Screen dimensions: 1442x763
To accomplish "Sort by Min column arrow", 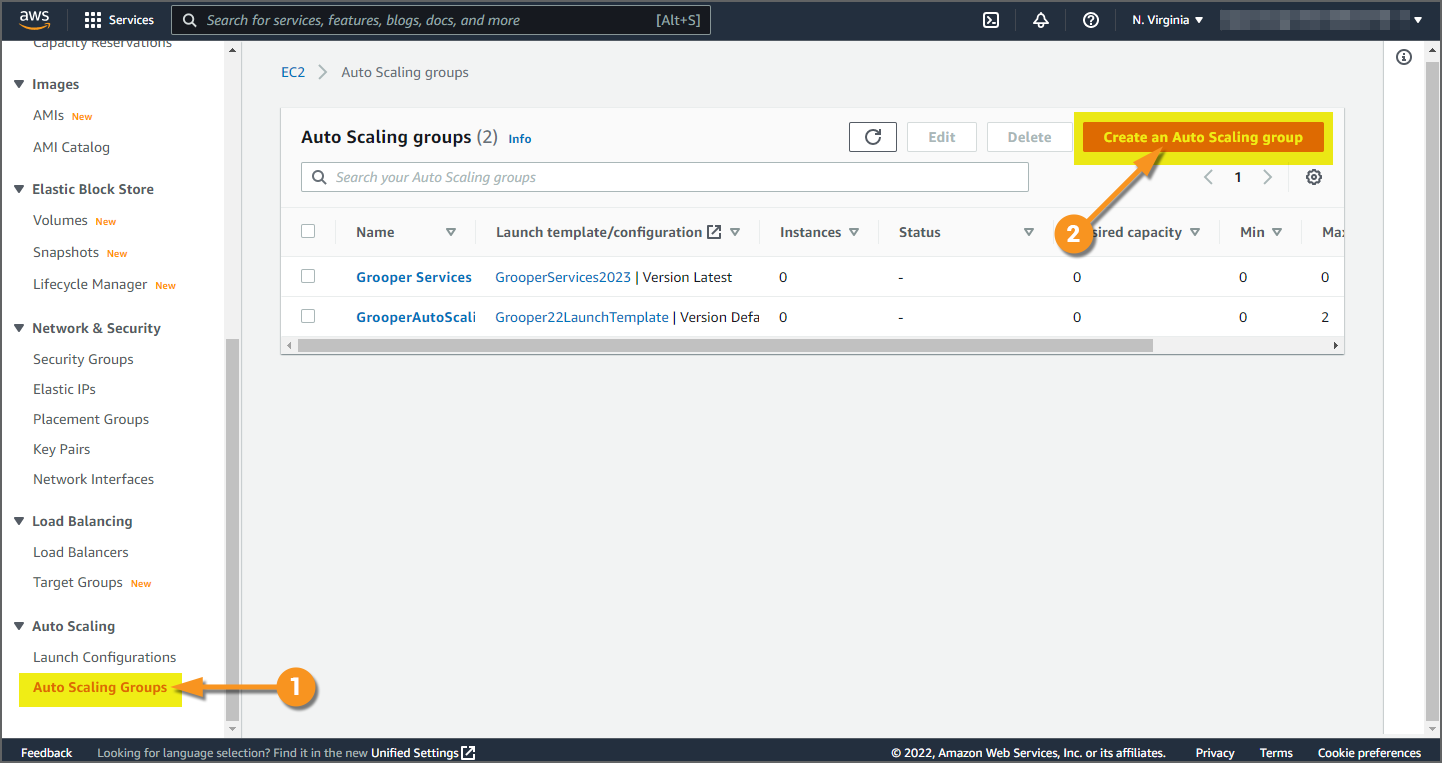I will coord(1275,232).
